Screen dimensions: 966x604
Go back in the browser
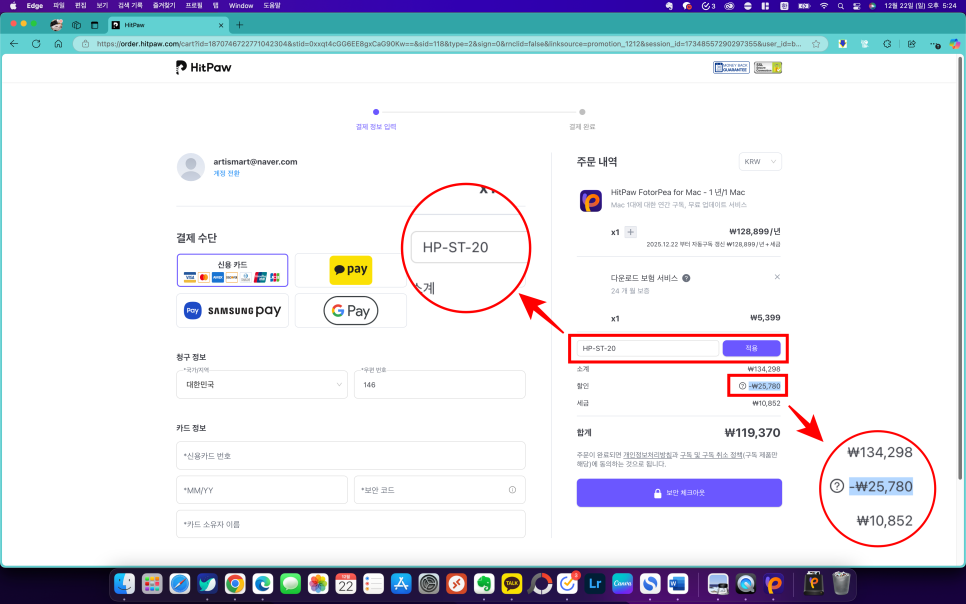point(14,44)
